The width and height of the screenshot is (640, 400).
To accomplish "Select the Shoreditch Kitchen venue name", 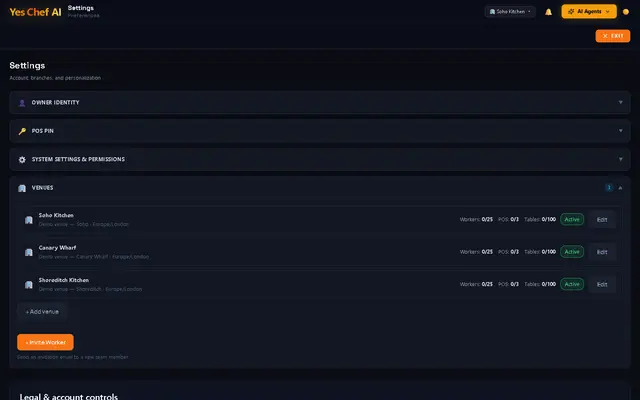I will tap(64, 280).
